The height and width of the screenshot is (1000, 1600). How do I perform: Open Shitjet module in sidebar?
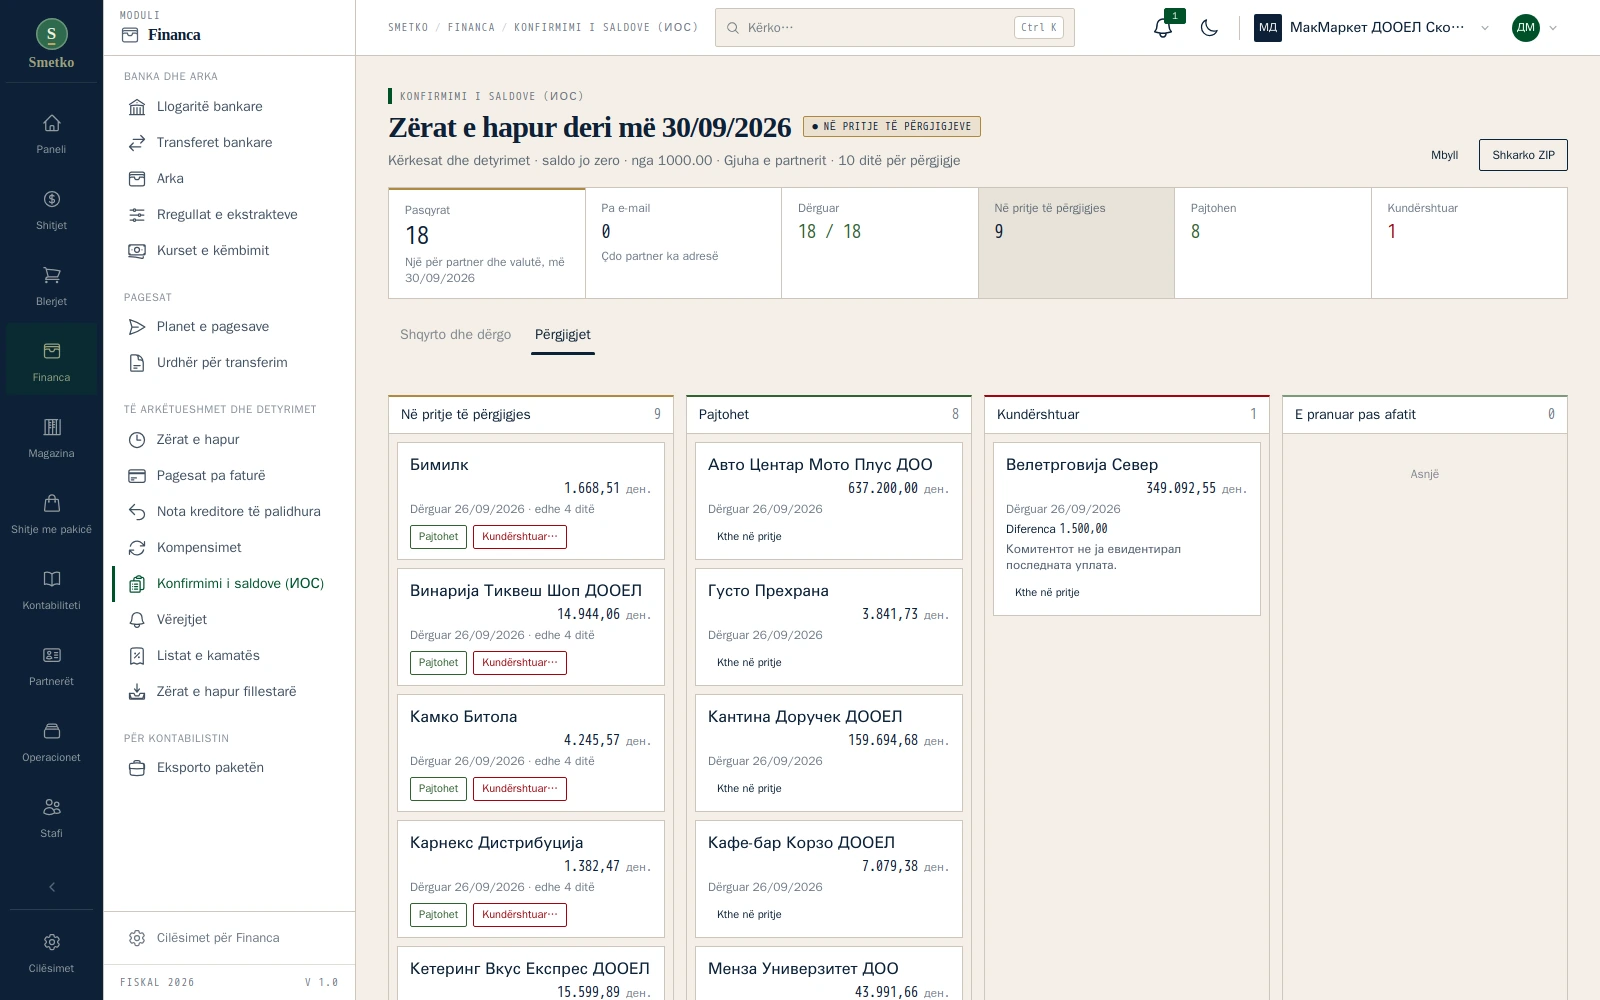click(51, 209)
